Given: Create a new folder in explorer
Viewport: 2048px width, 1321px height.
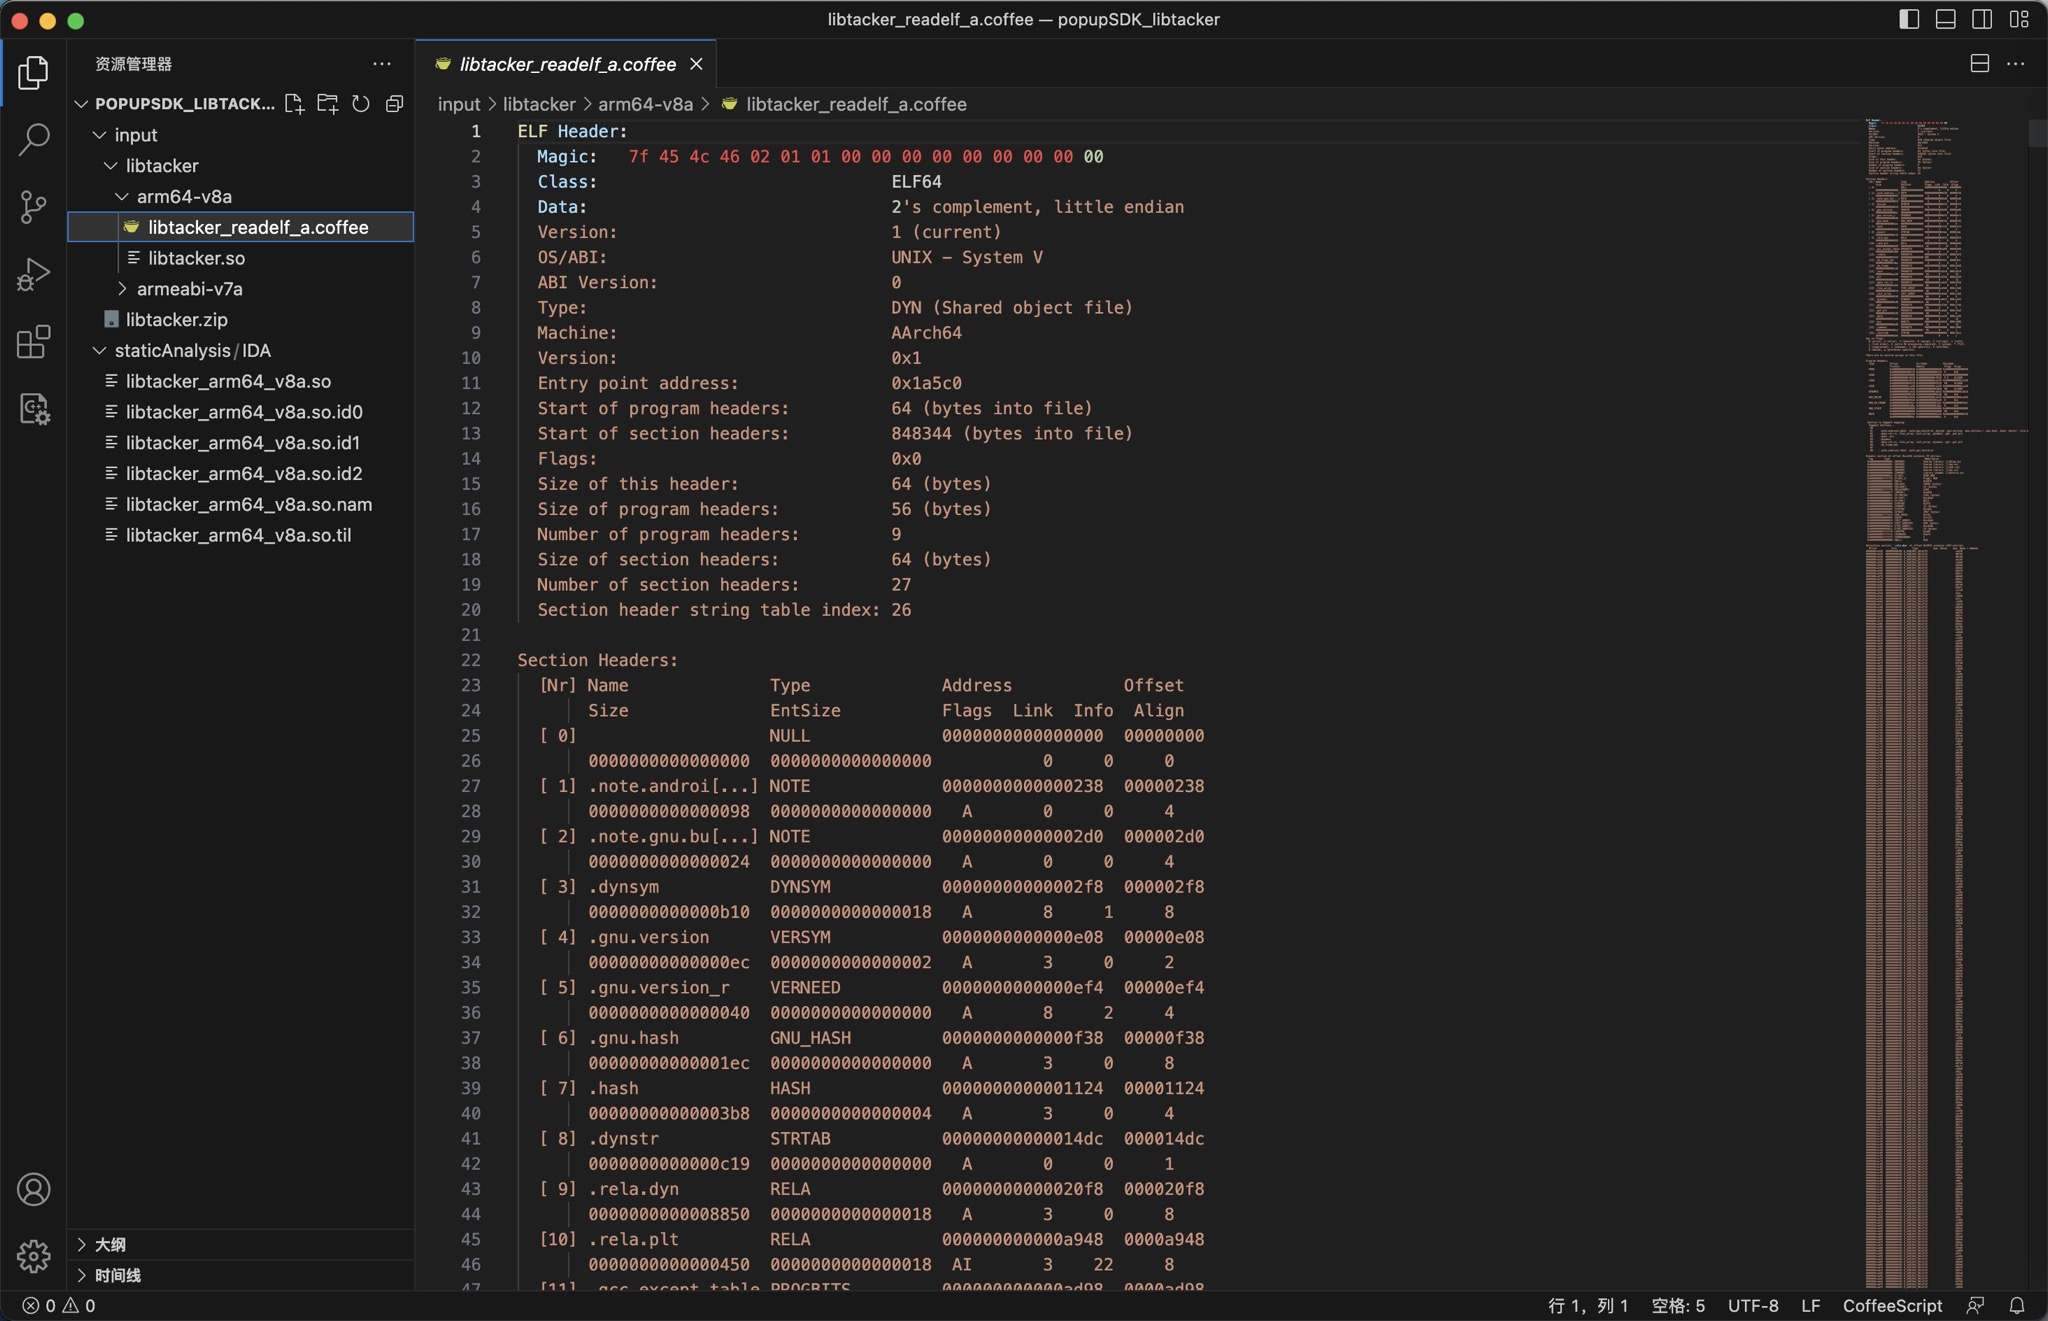Looking at the screenshot, I should pos(327,103).
